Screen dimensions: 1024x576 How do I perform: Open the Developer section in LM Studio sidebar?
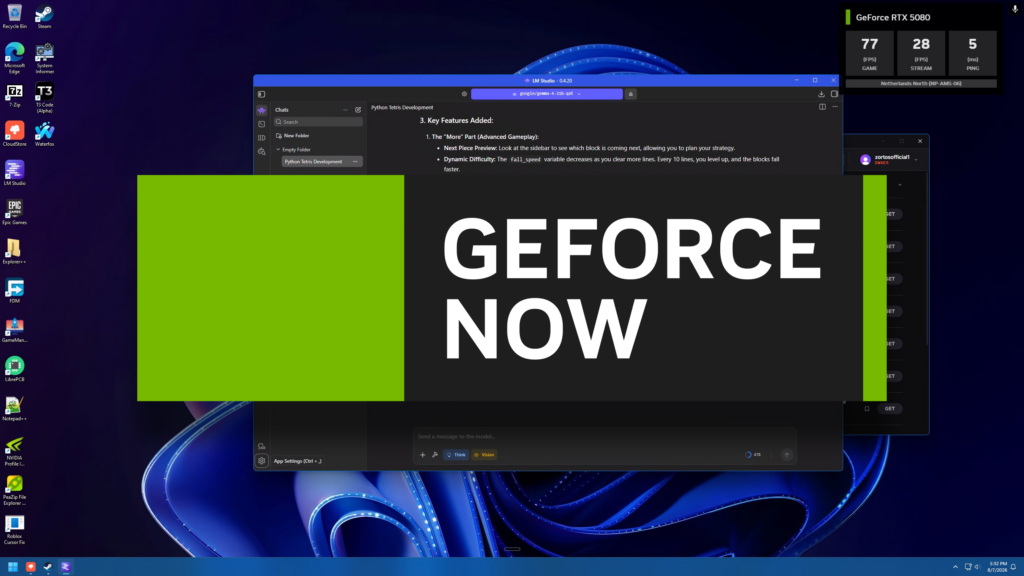[x=262, y=124]
